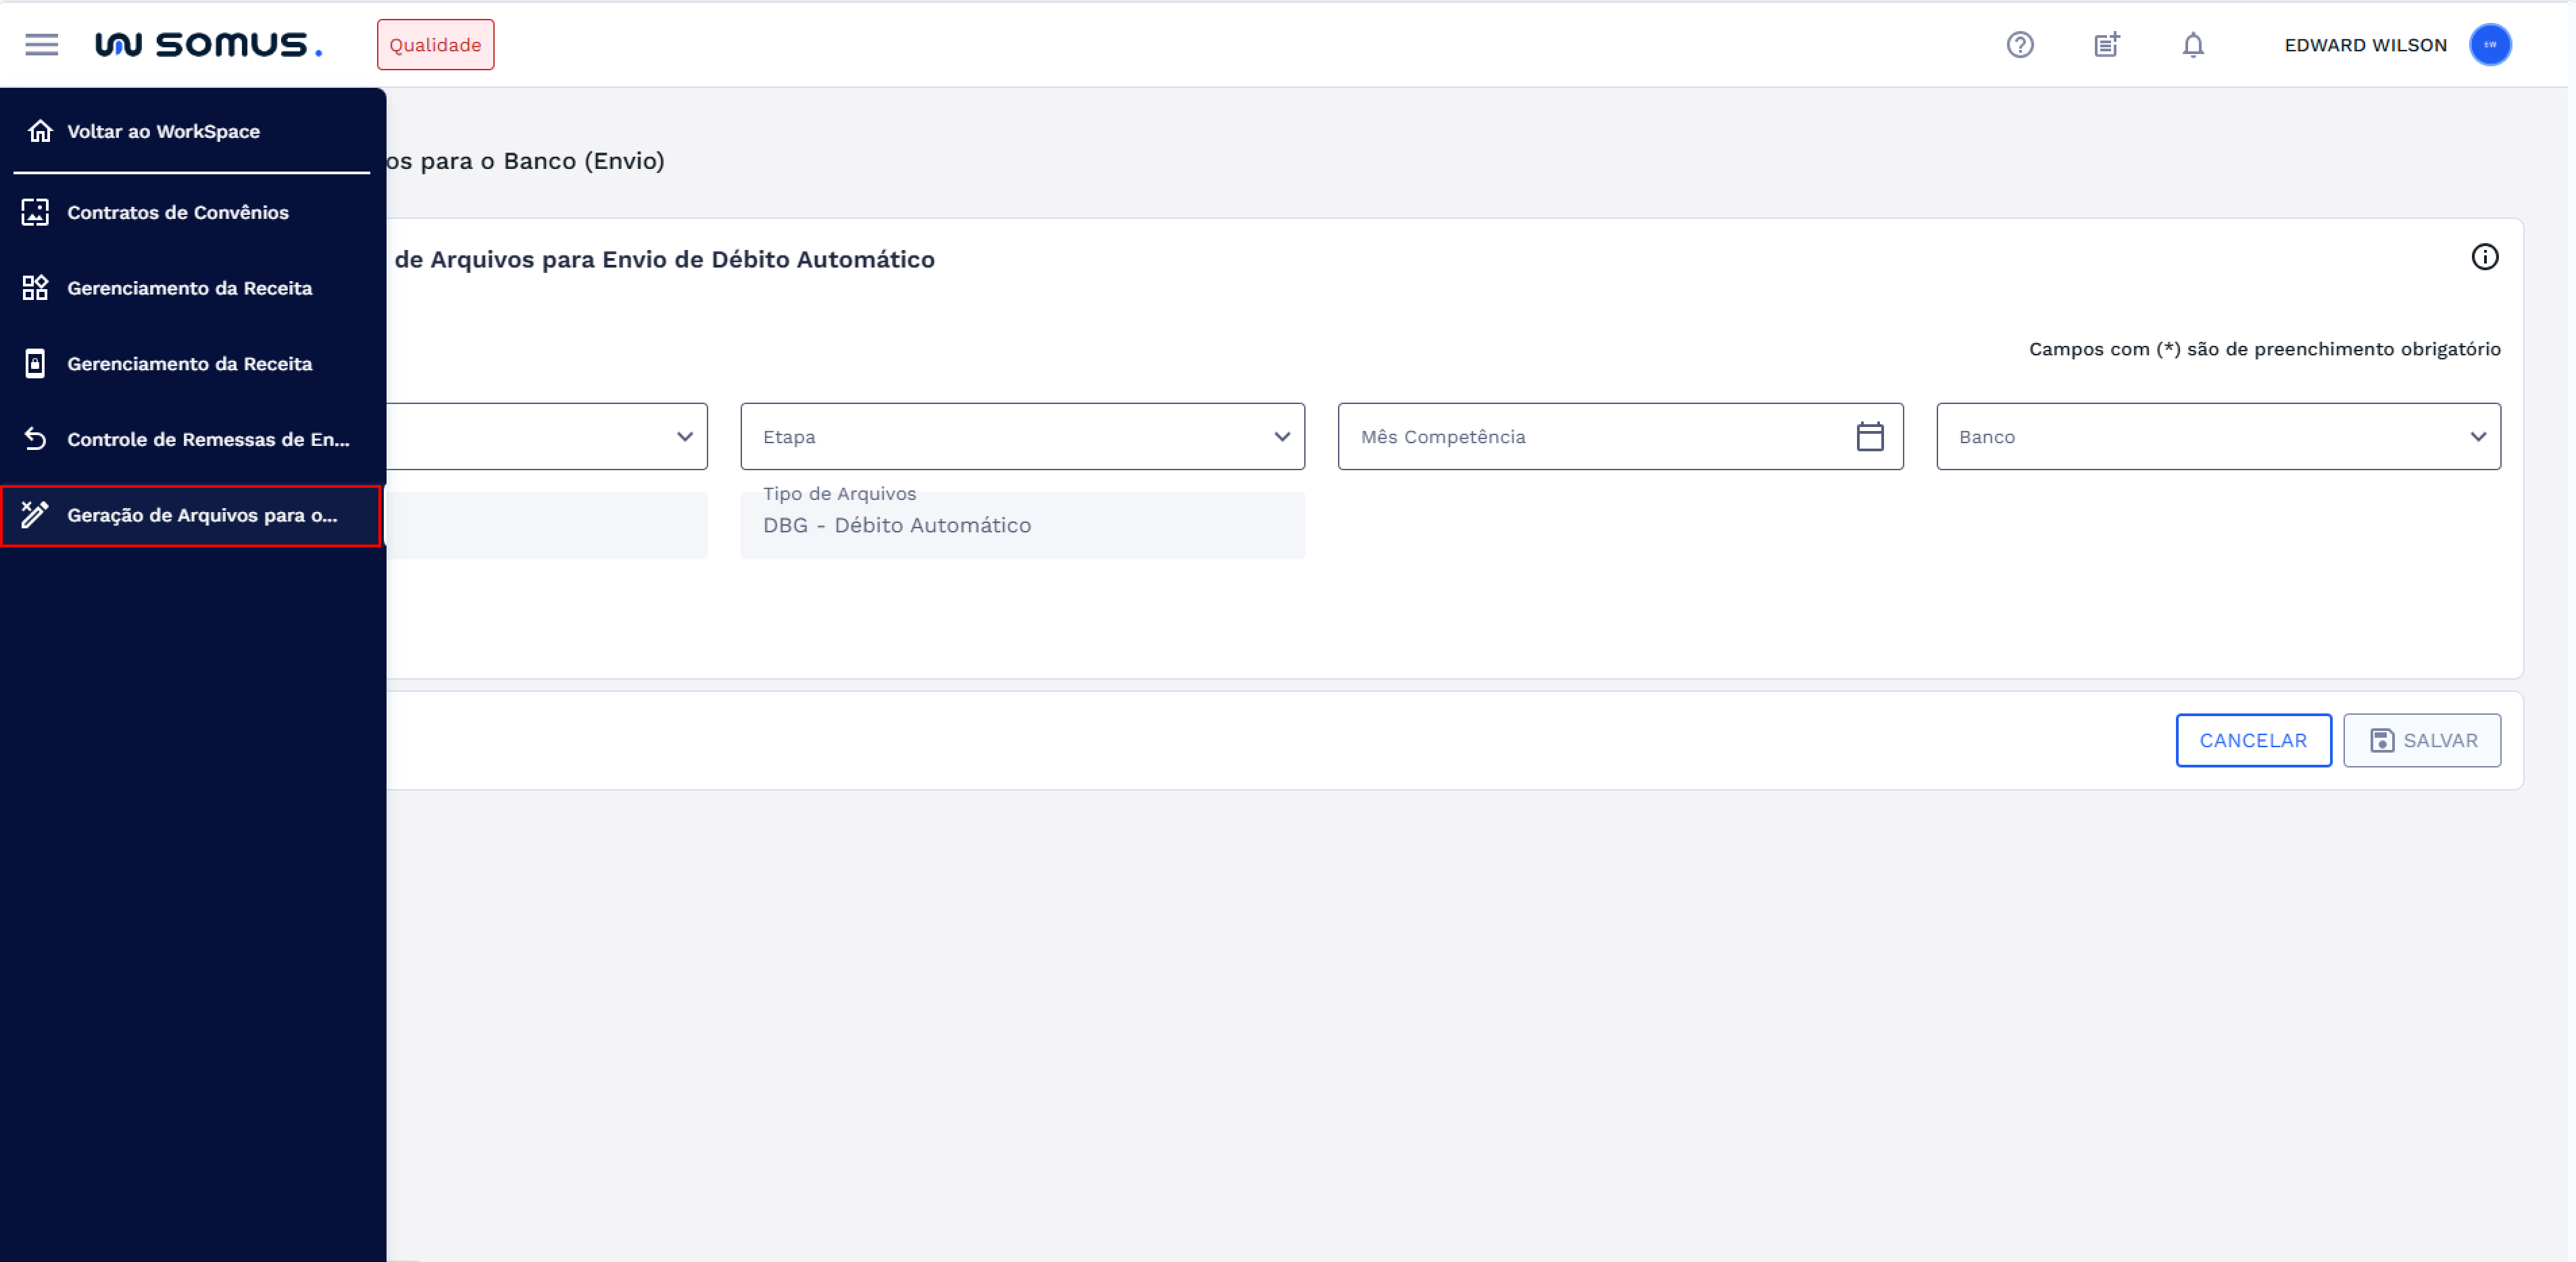Click the home icon next to Voltar ao WorkSpace
The height and width of the screenshot is (1262, 2576).
click(38, 131)
